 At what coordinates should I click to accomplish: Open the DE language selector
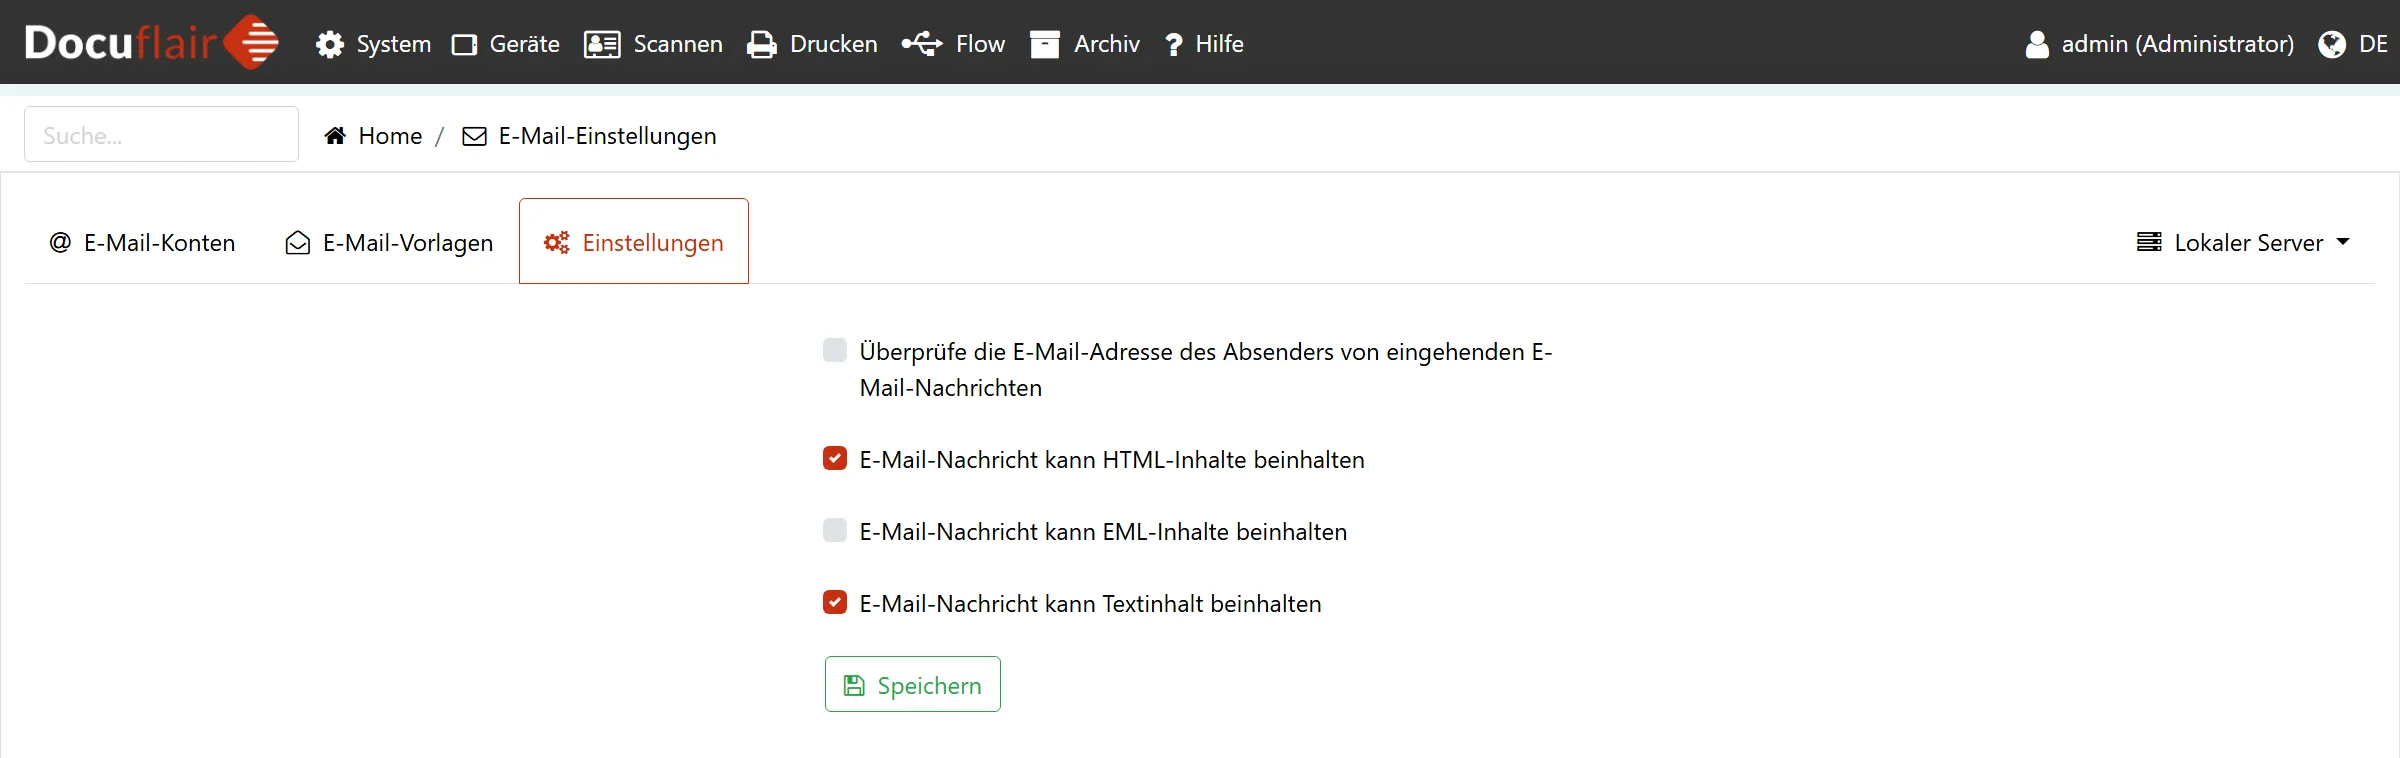pyautogui.click(x=2372, y=44)
